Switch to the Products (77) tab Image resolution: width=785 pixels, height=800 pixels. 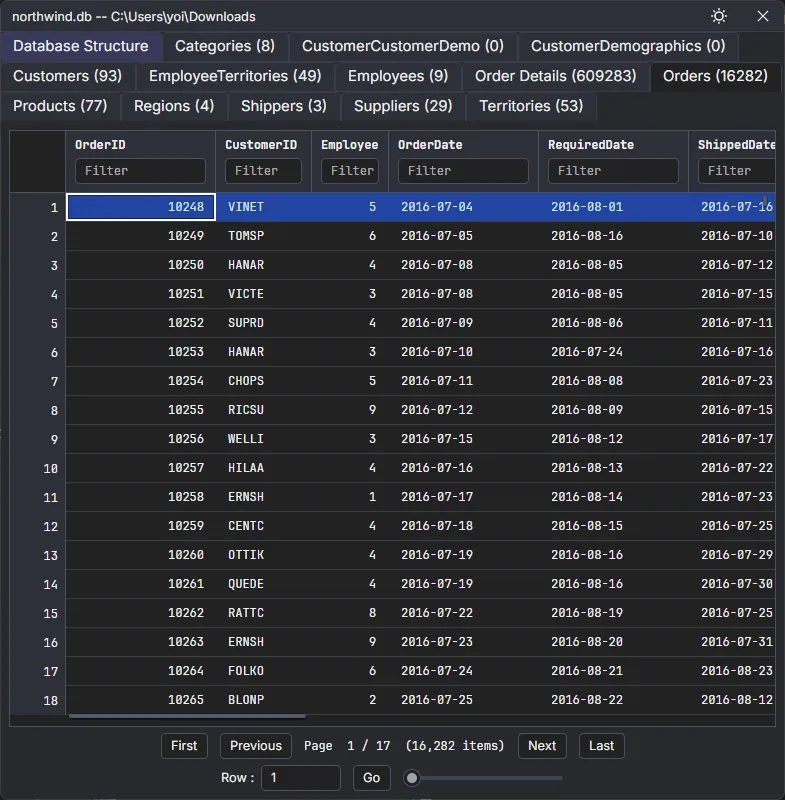pyautogui.click(x=60, y=106)
